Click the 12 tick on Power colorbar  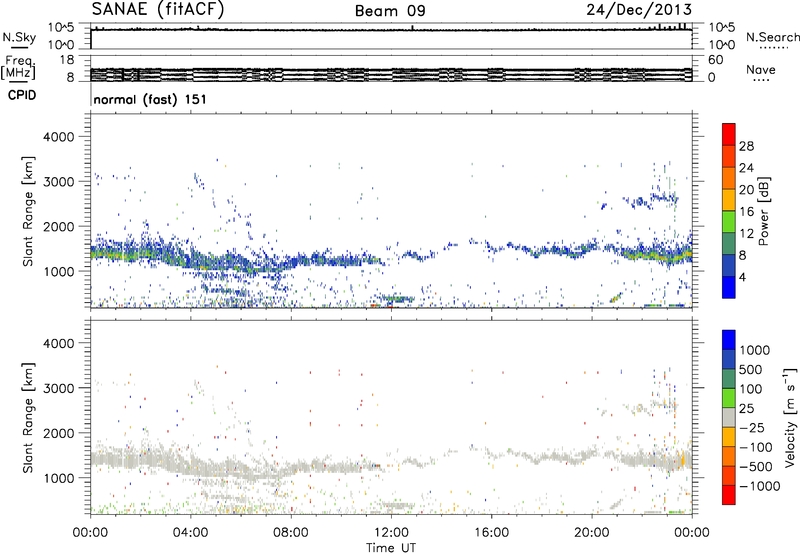coord(746,234)
